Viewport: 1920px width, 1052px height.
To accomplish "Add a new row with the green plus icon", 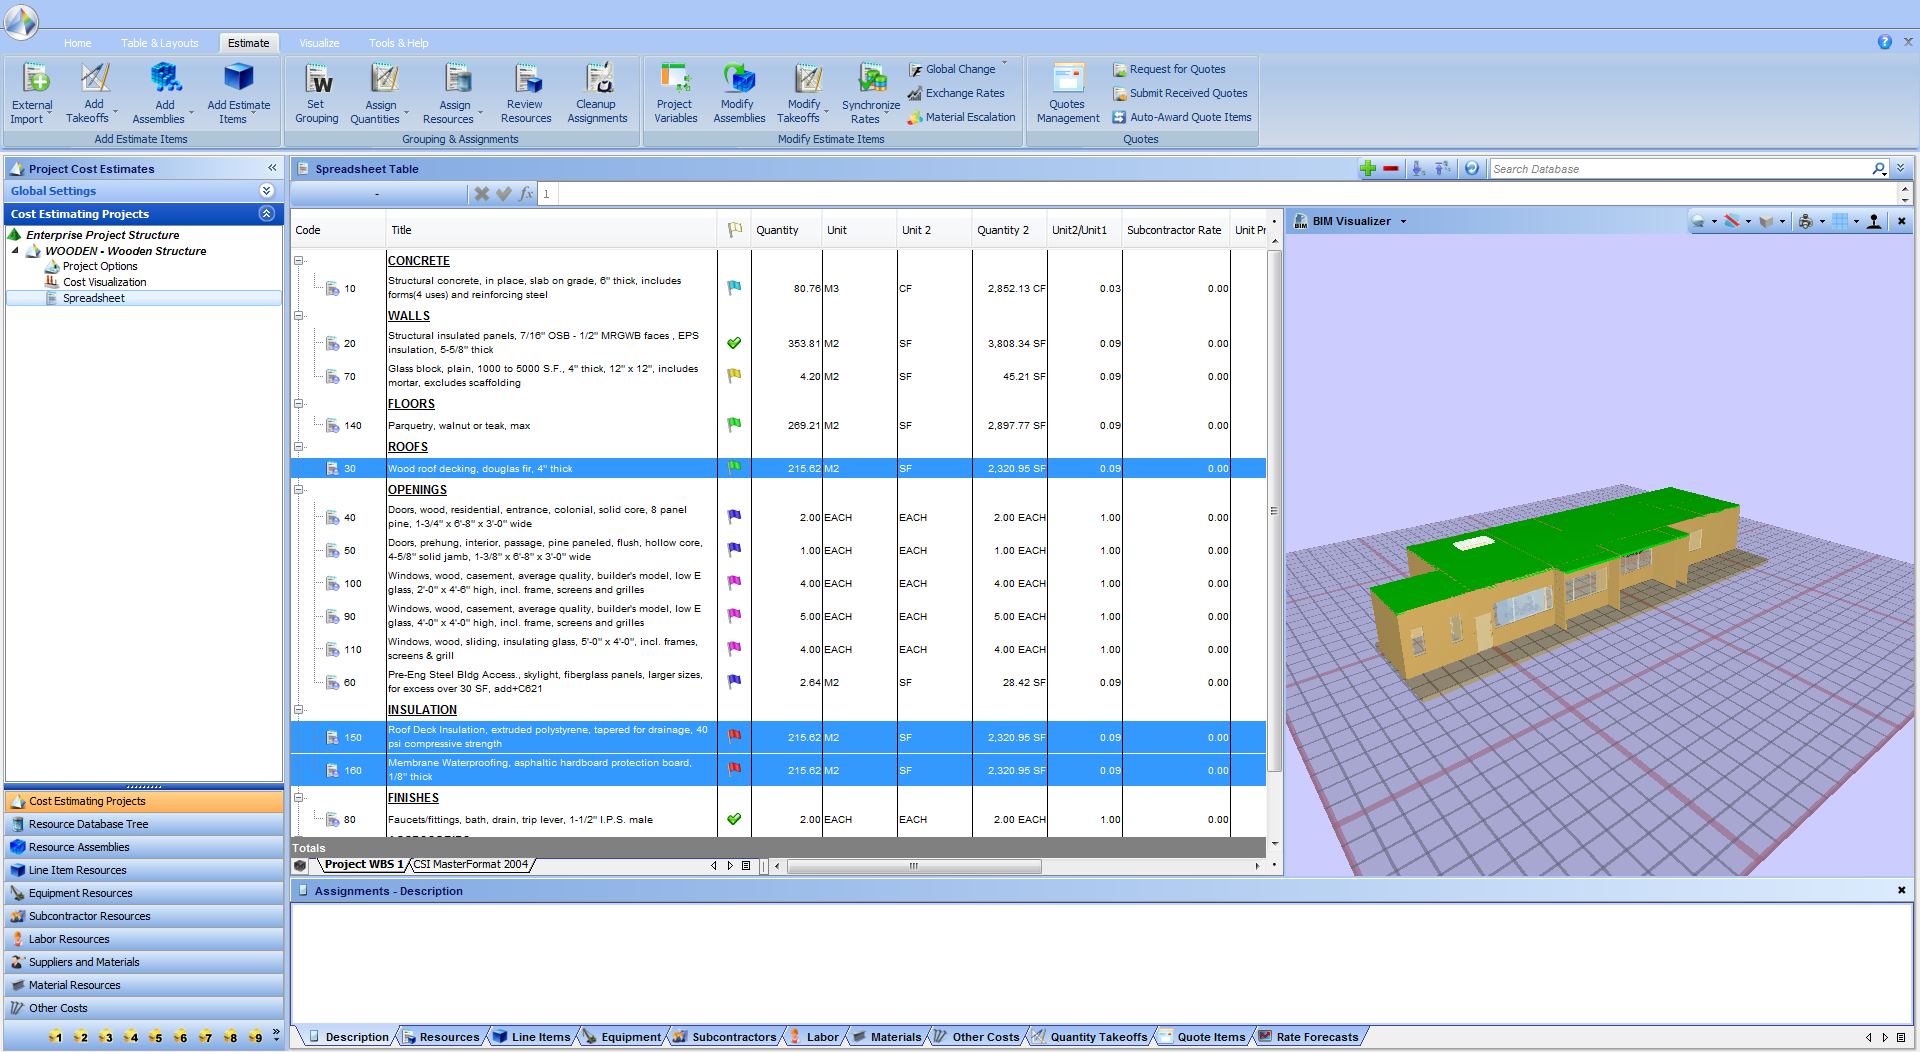I will 1368,168.
